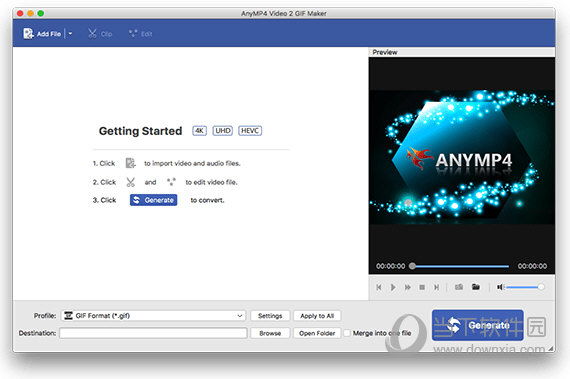Image resolution: width=570 pixels, height=379 pixels.
Task: Click the Add File toolbar button
Action: pos(42,34)
